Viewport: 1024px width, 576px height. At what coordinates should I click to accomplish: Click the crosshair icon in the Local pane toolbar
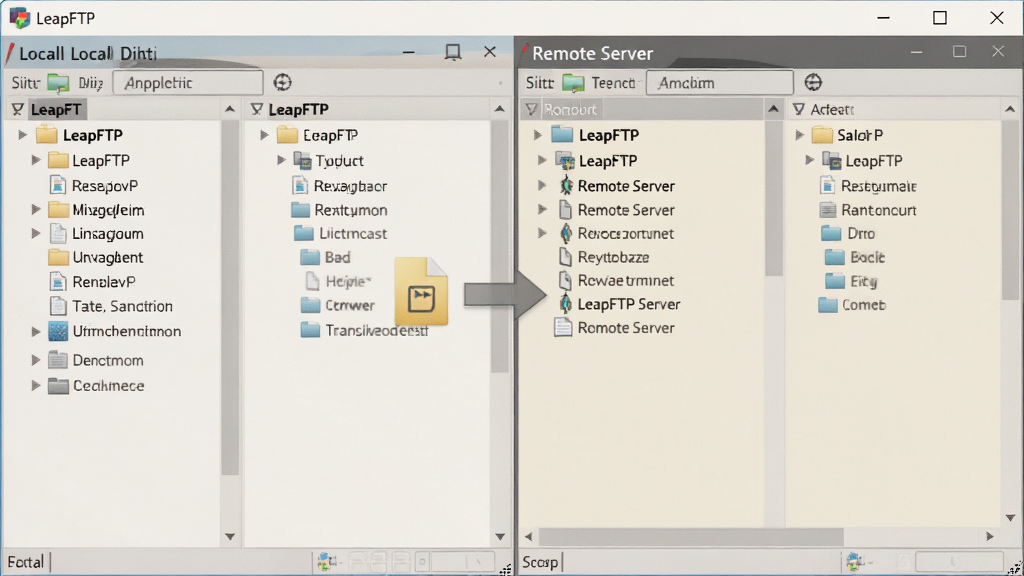tap(282, 82)
